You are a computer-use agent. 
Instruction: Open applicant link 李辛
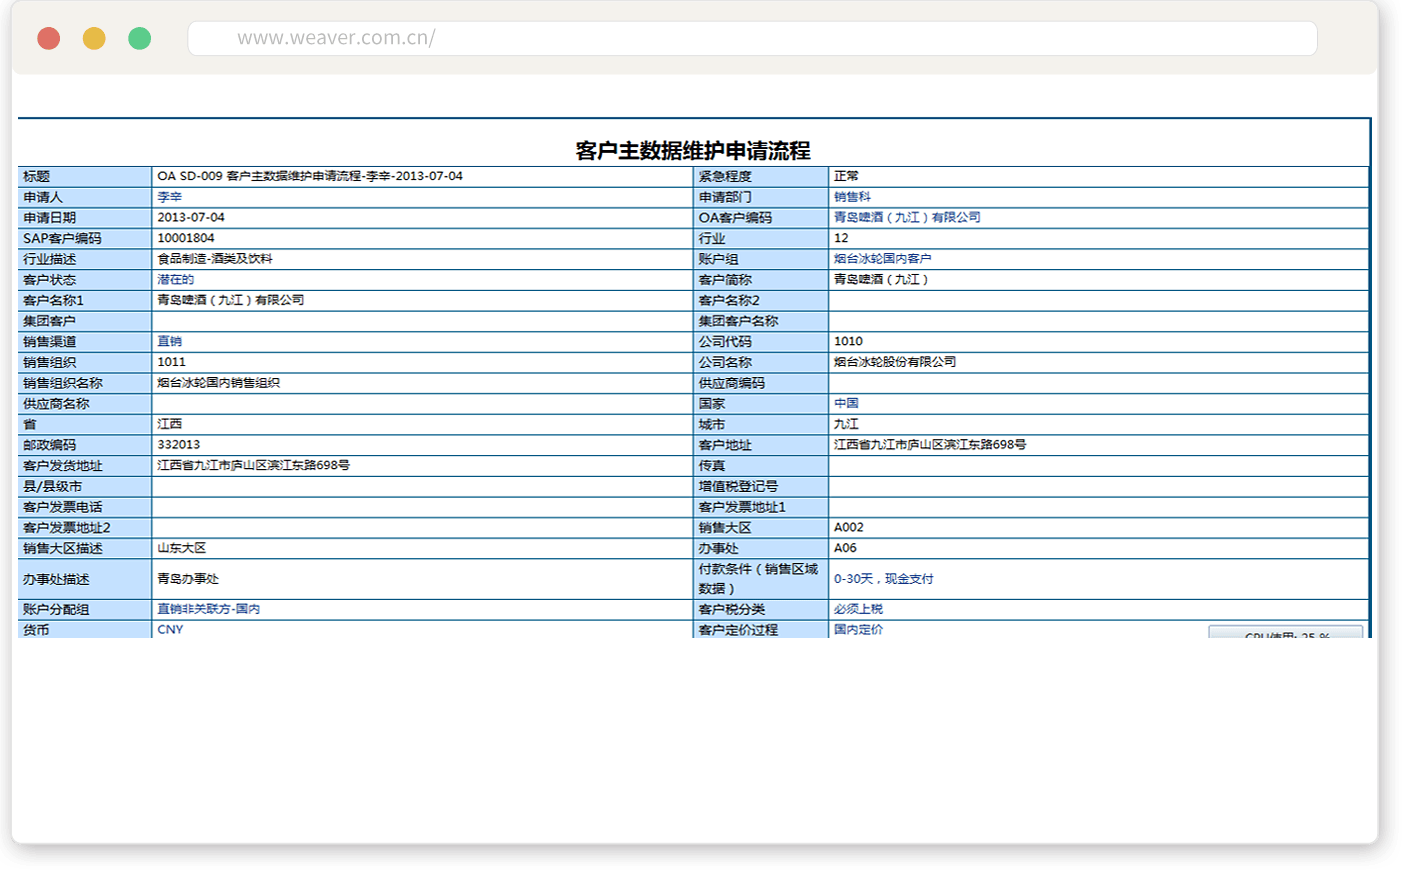pos(170,197)
